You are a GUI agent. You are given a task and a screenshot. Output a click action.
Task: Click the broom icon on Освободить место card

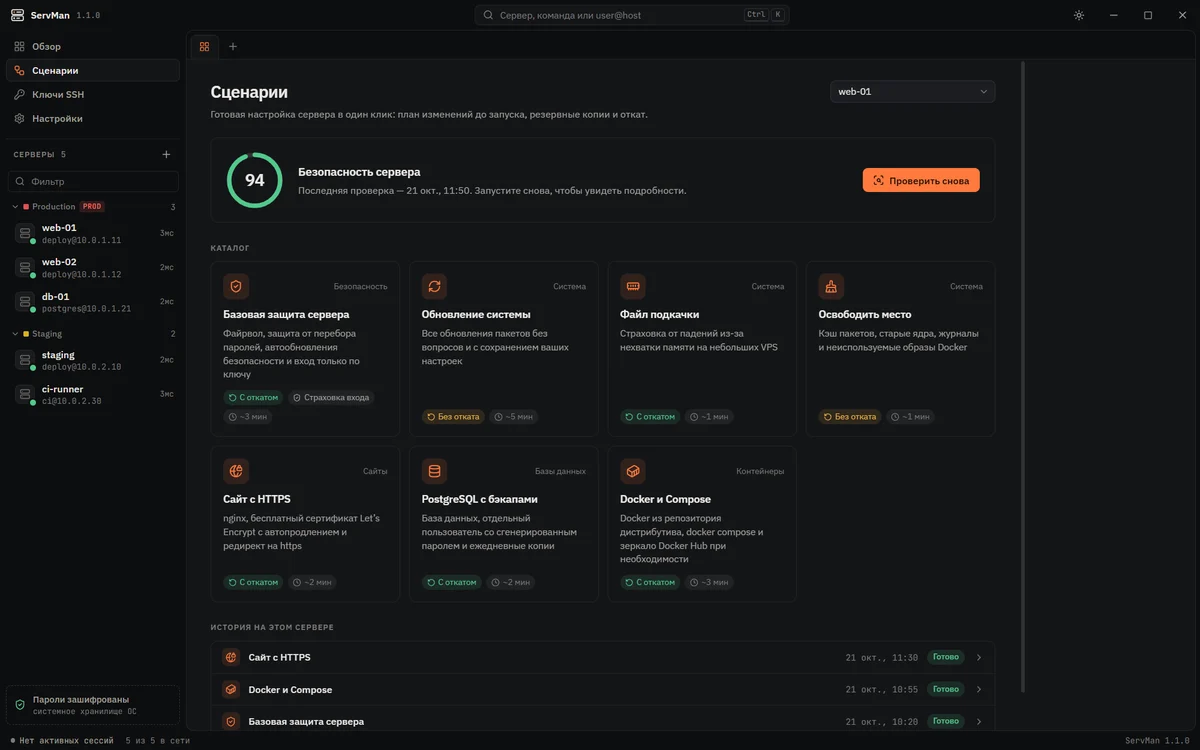[831, 286]
